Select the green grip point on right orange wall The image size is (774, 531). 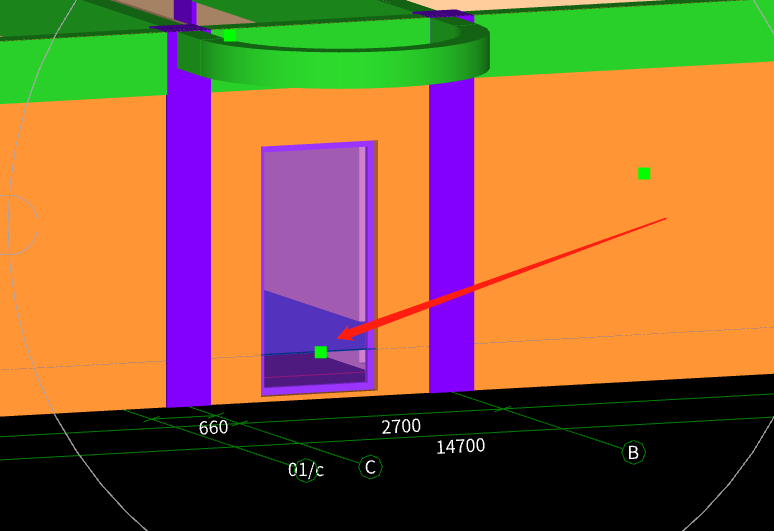click(x=644, y=173)
